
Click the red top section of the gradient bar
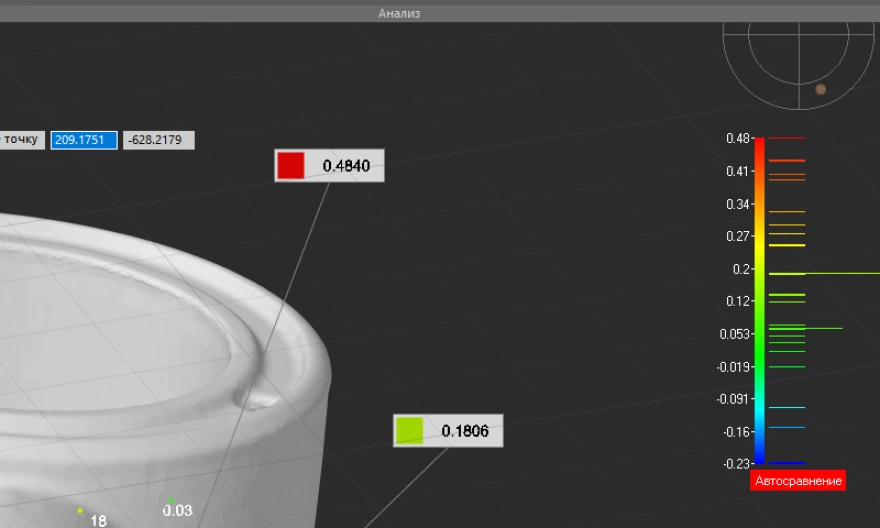tap(760, 150)
